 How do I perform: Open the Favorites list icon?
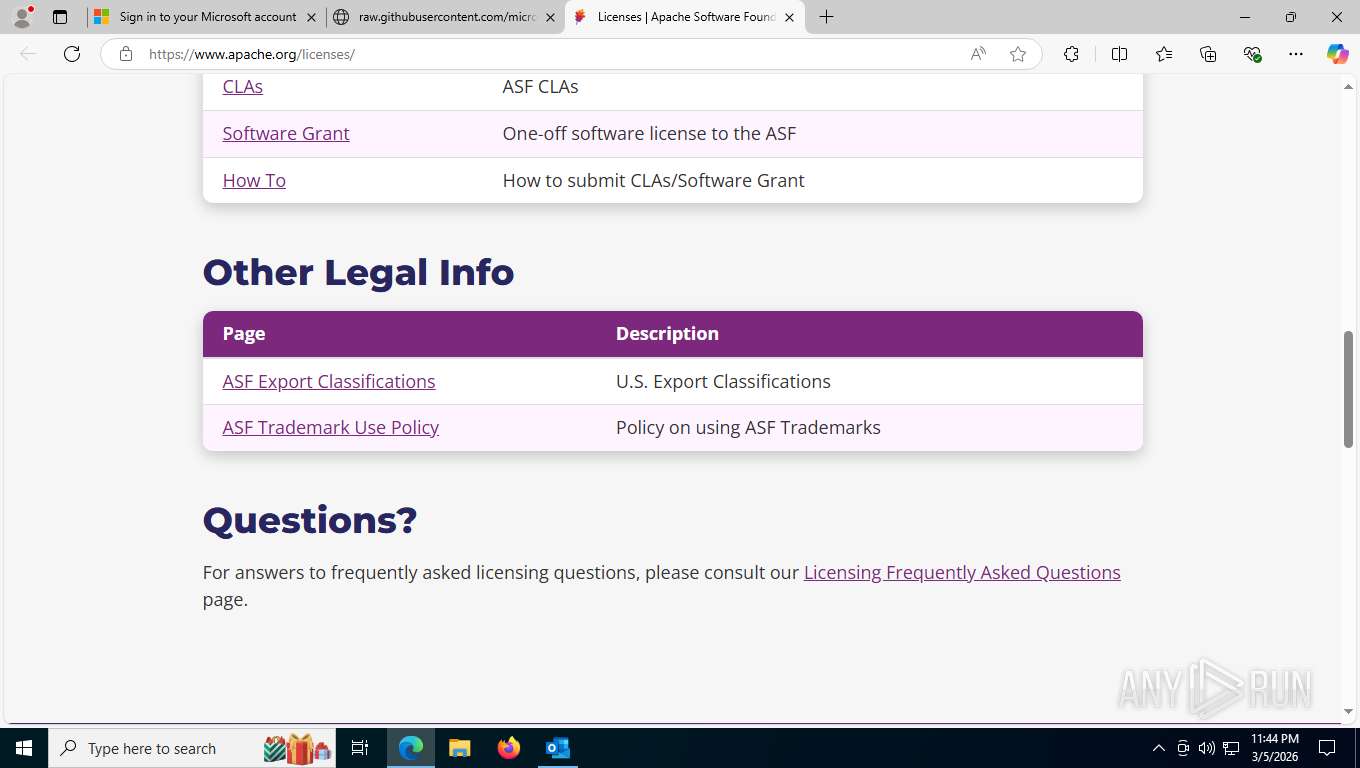pyautogui.click(x=1164, y=54)
